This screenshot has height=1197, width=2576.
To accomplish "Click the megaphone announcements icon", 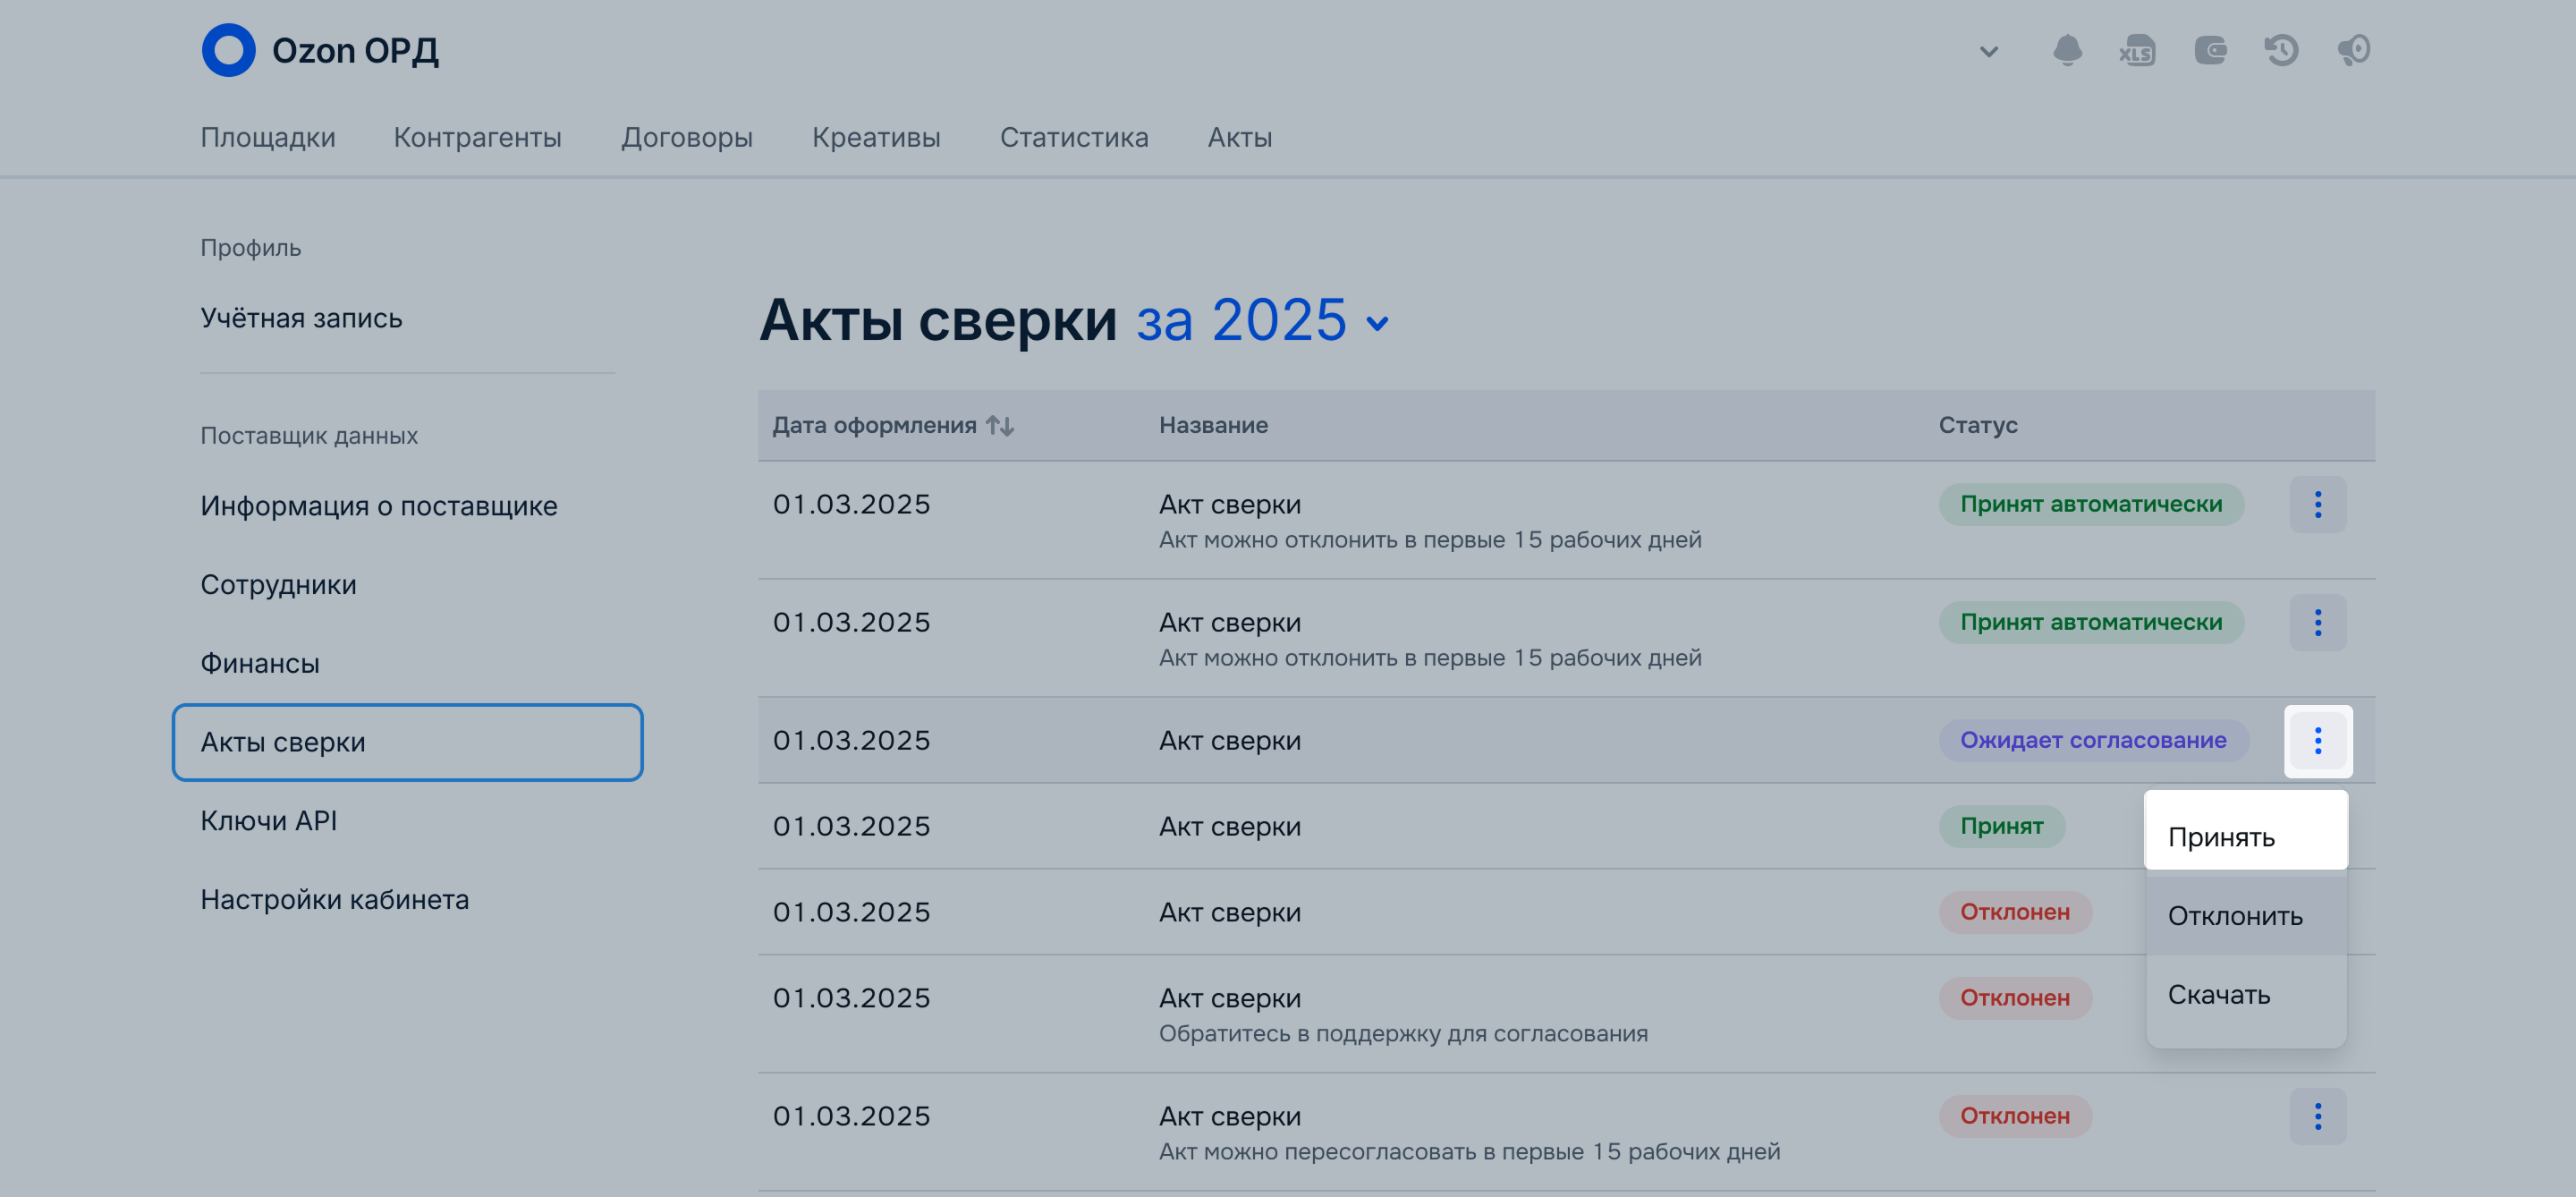I will [2353, 50].
